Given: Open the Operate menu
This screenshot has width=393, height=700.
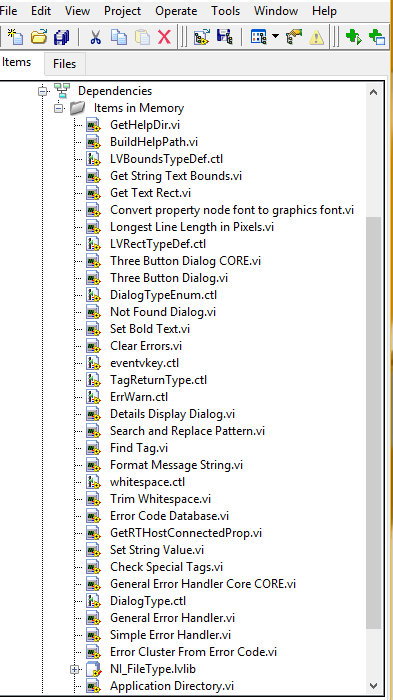Looking at the screenshot, I should [x=176, y=10].
